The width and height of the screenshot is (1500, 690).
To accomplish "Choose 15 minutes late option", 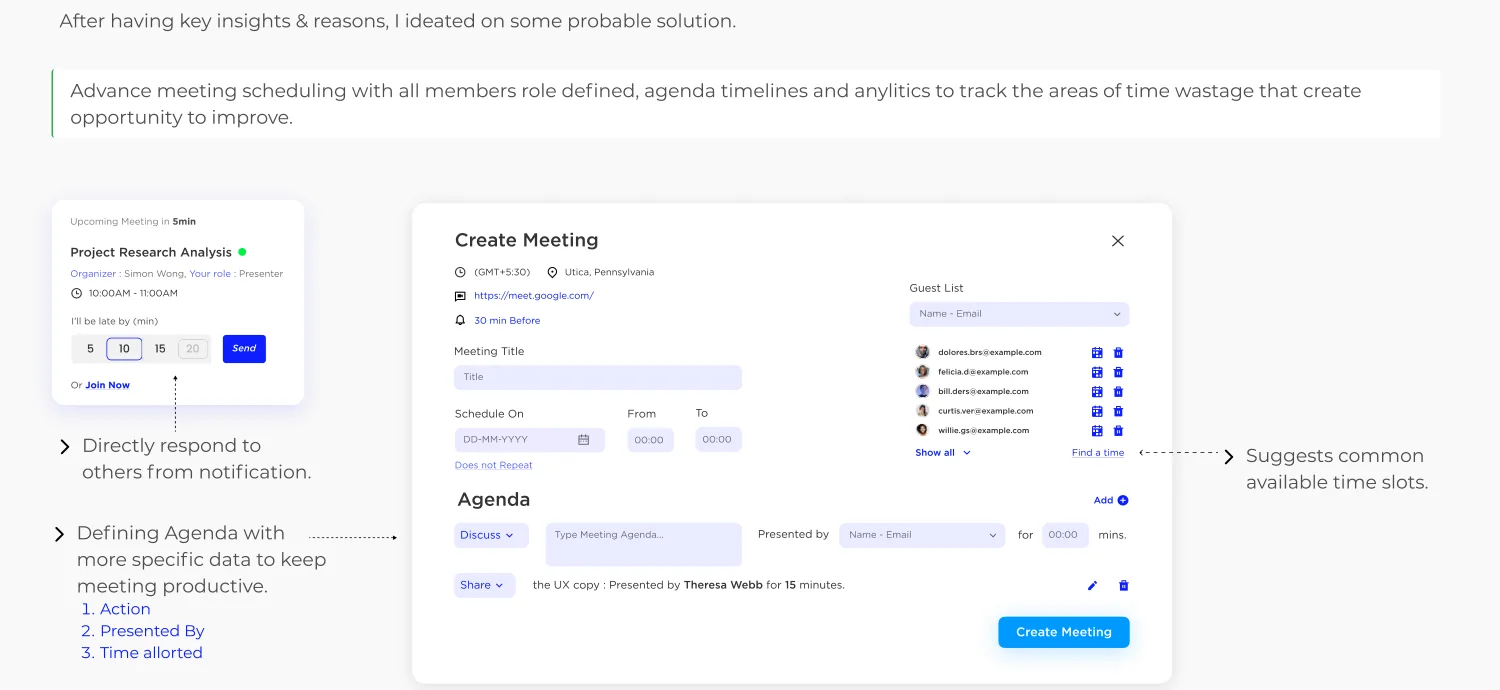I will pyautogui.click(x=160, y=349).
